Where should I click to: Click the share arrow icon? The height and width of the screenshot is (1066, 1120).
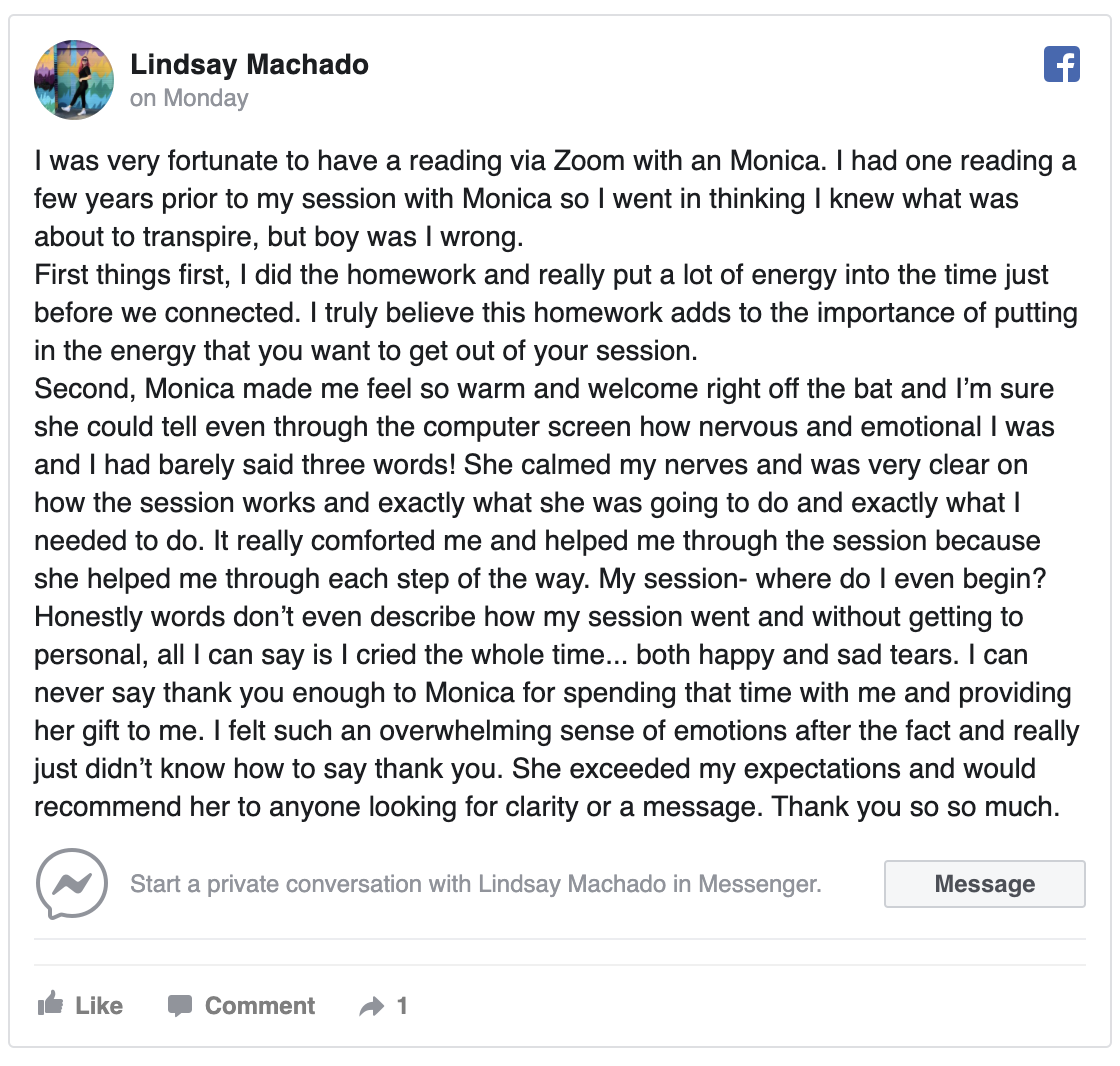[371, 1007]
